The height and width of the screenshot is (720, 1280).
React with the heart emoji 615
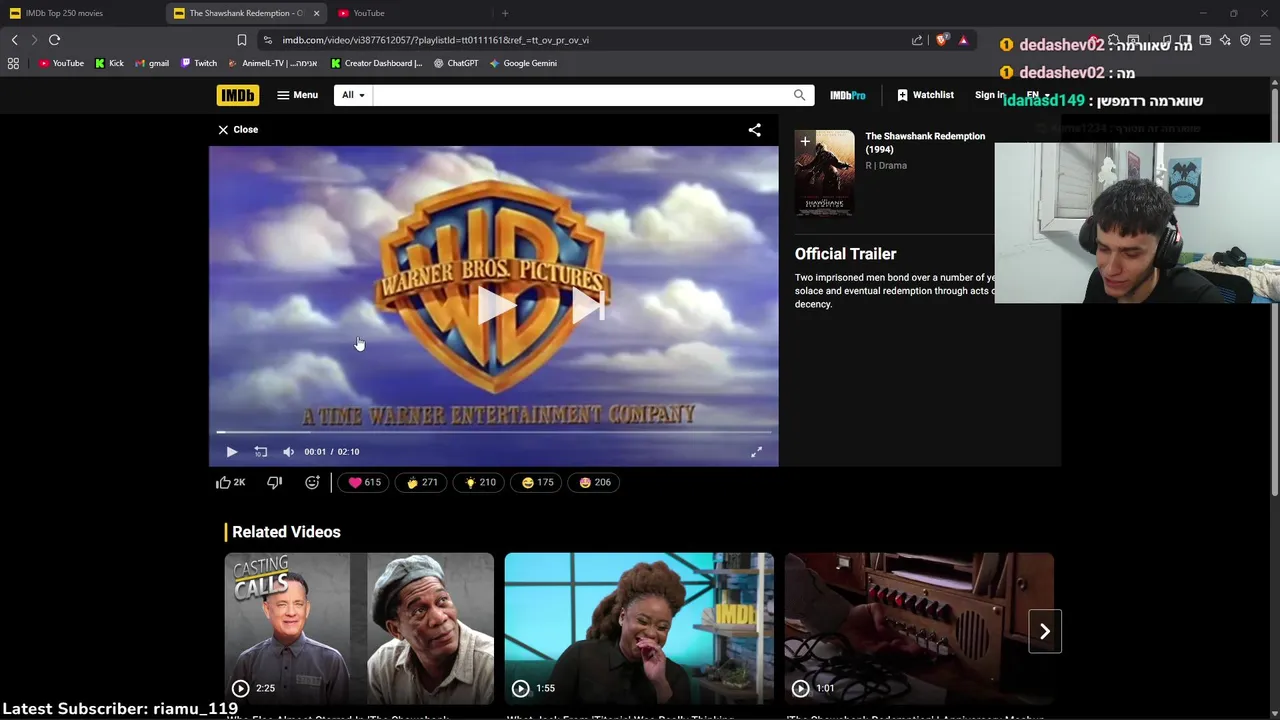pyautogui.click(x=364, y=482)
